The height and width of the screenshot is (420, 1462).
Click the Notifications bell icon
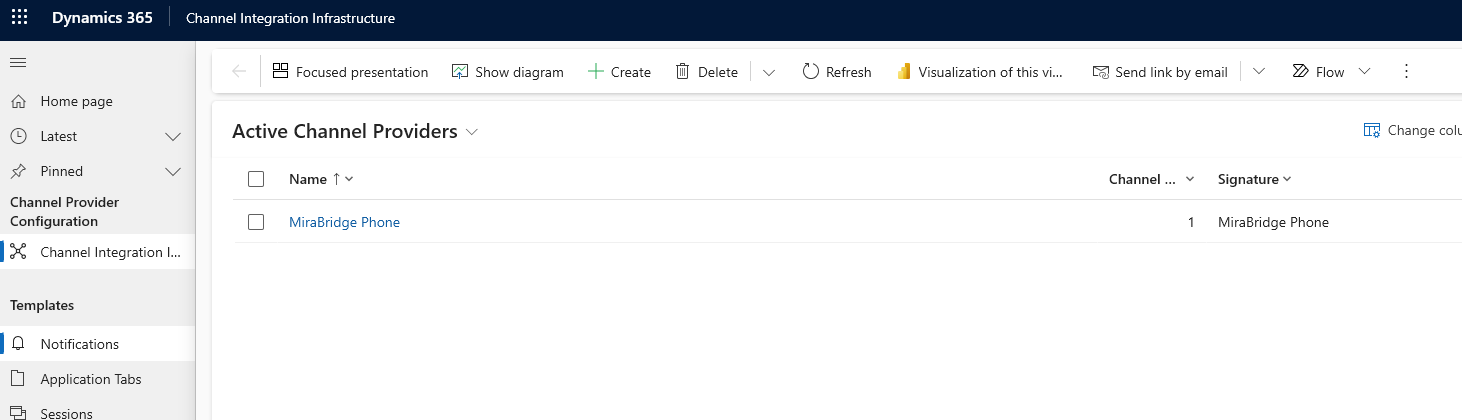pos(17,344)
